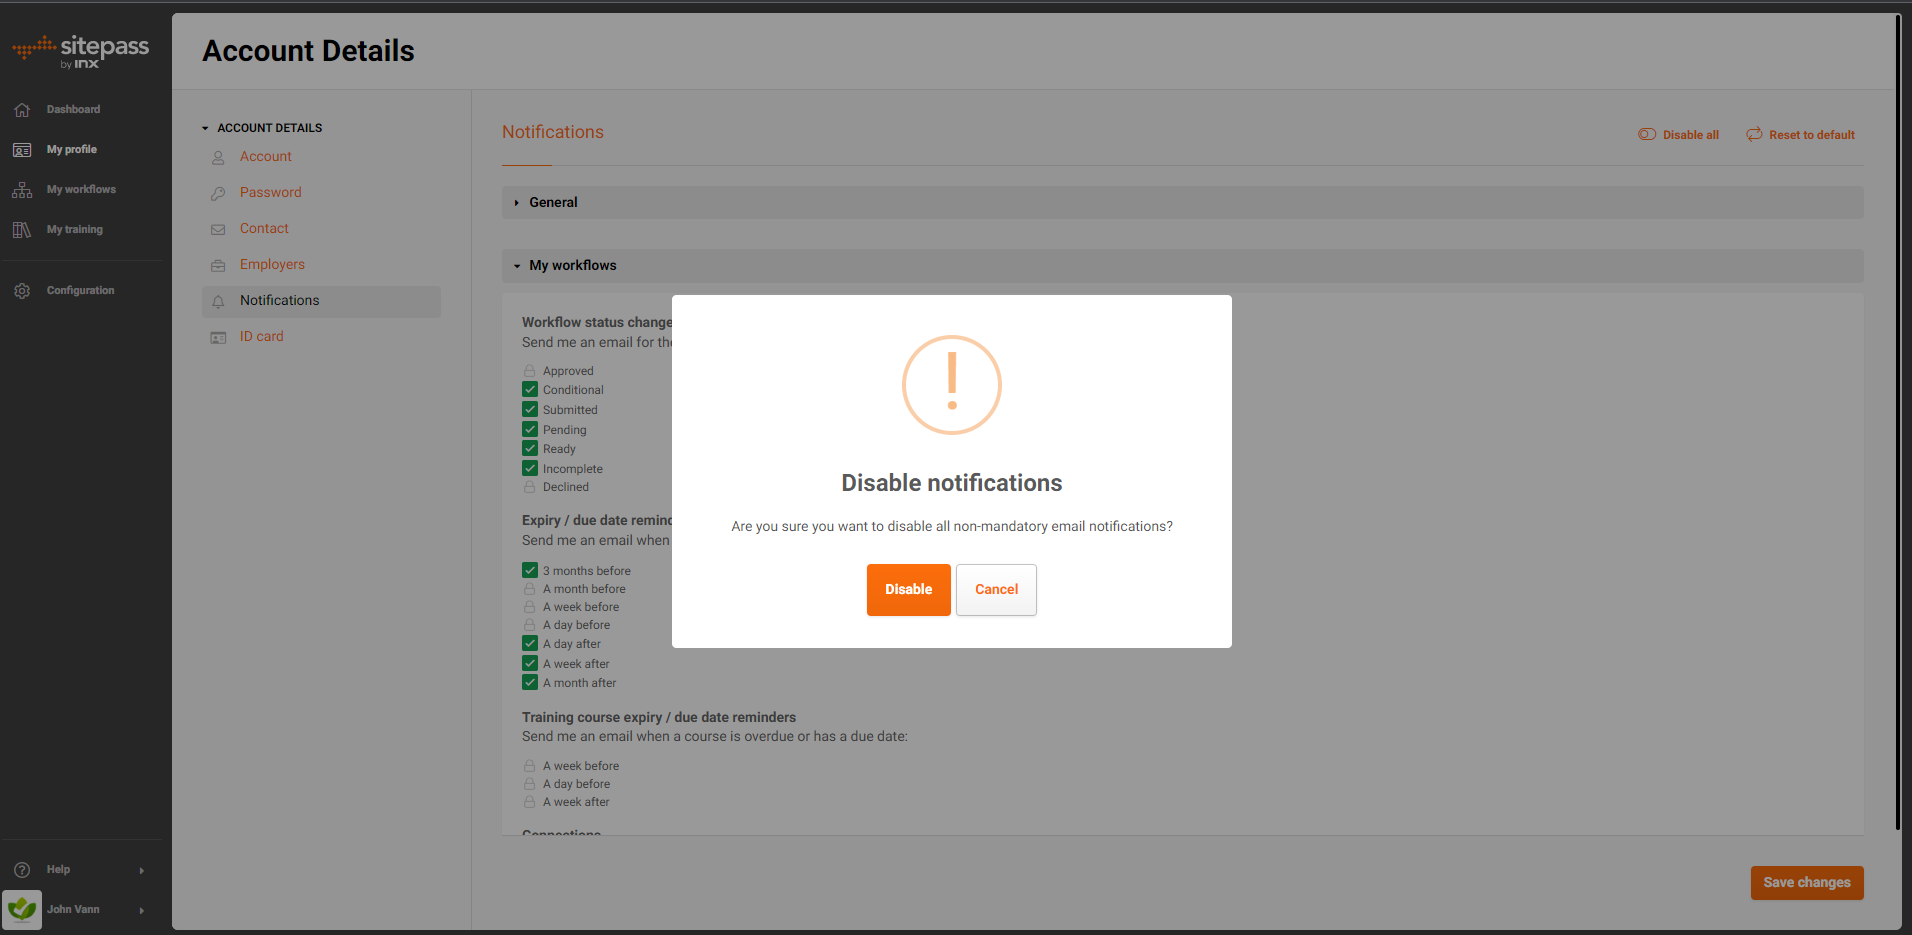Open the Password section
The image size is (1912, 935).
tap(271, 193)
